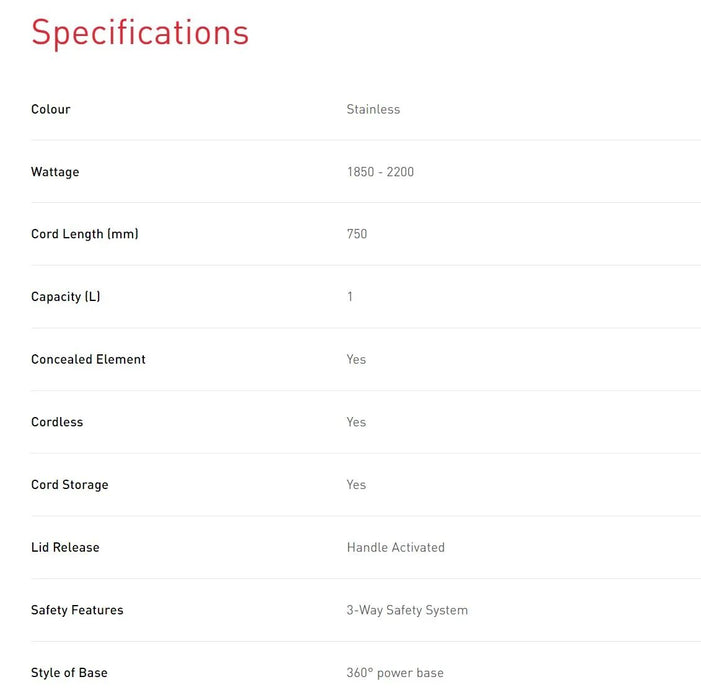Select the 750 cord length value
The width and height of the screenshot is (701, 700).
[357, 234]
